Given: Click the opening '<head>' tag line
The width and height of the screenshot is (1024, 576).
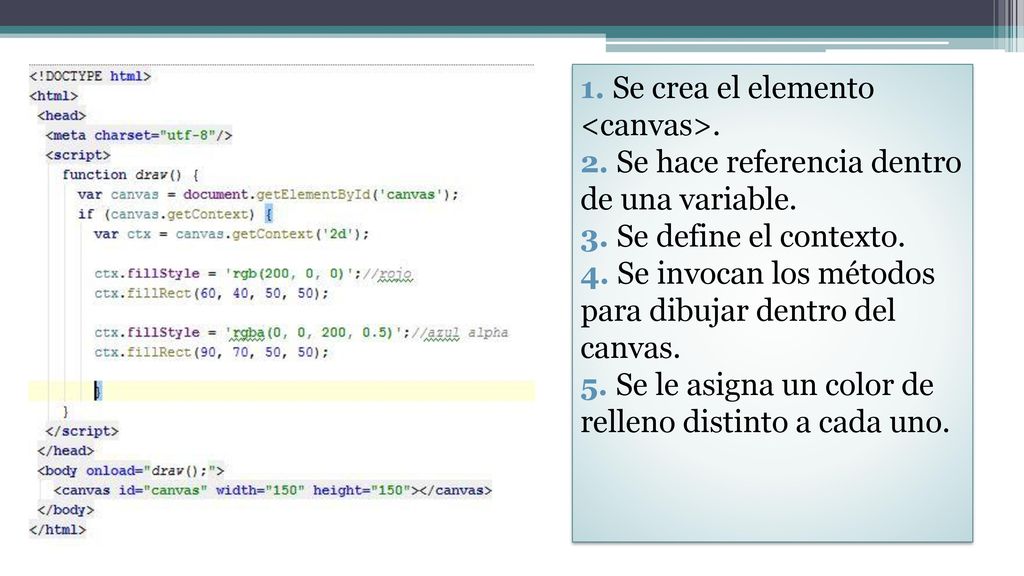Looking at the screenshot, I should [61, 116].
